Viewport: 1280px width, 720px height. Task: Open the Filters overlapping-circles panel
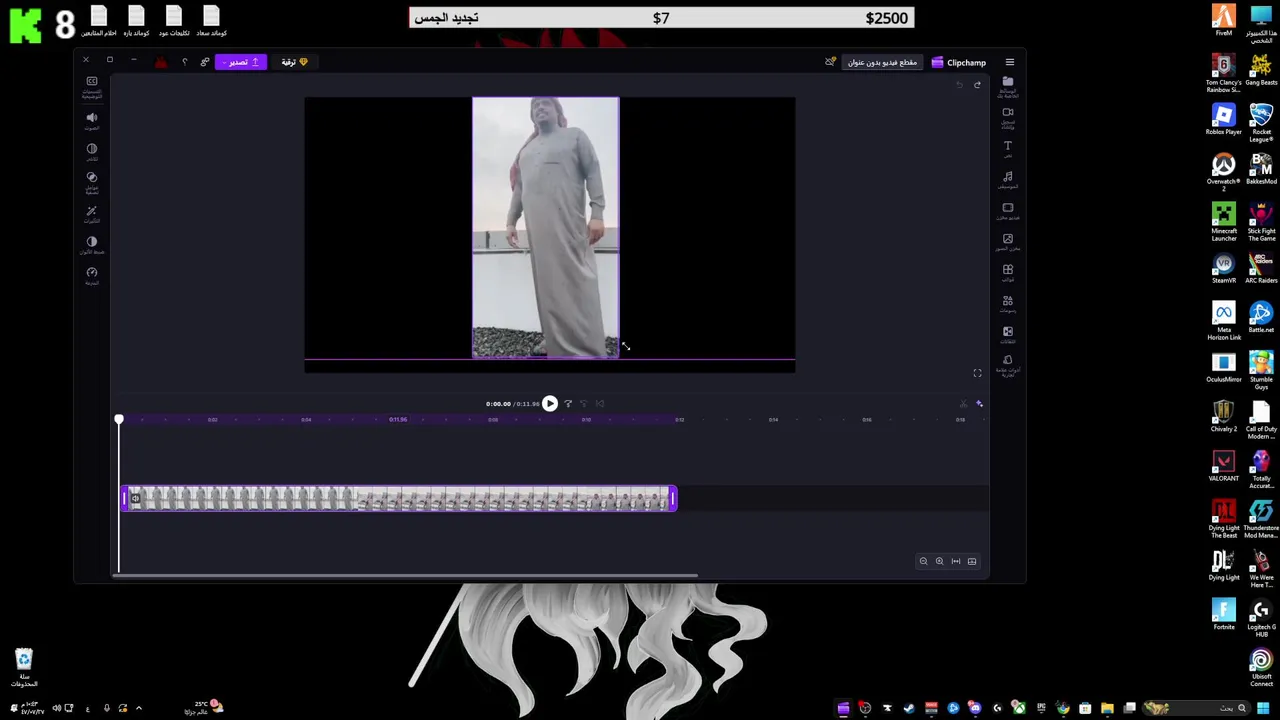coord(91,182)
